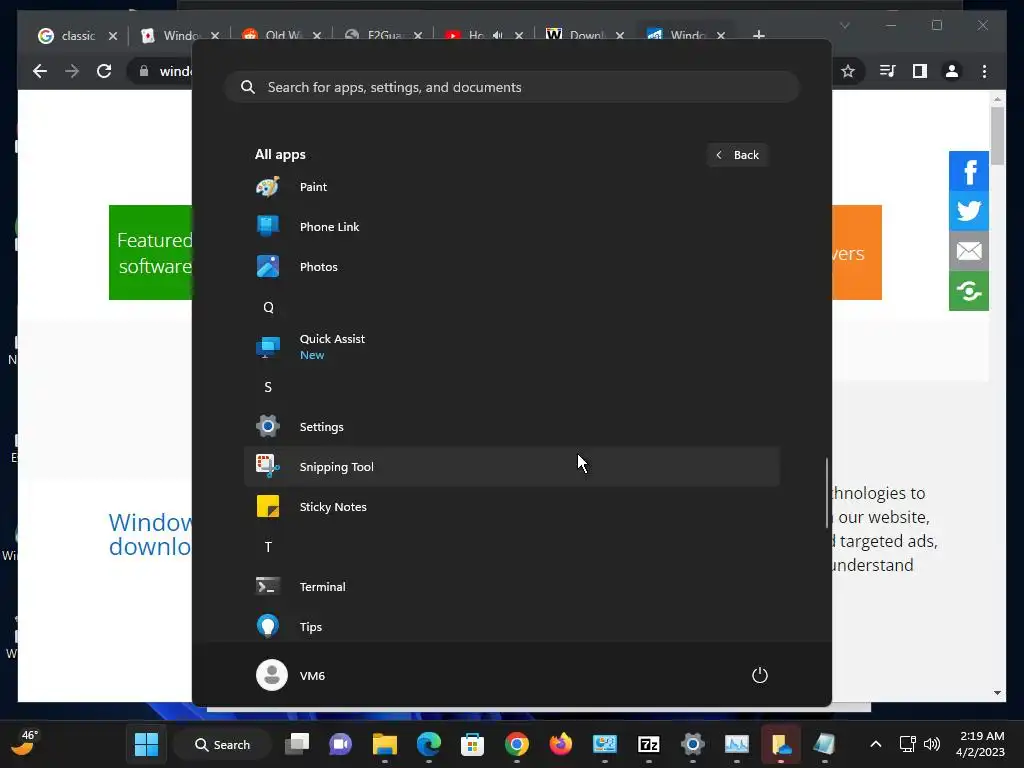
Task: Open Task View on taskbar
Action: pyautogui.click(x=297, y=744)
